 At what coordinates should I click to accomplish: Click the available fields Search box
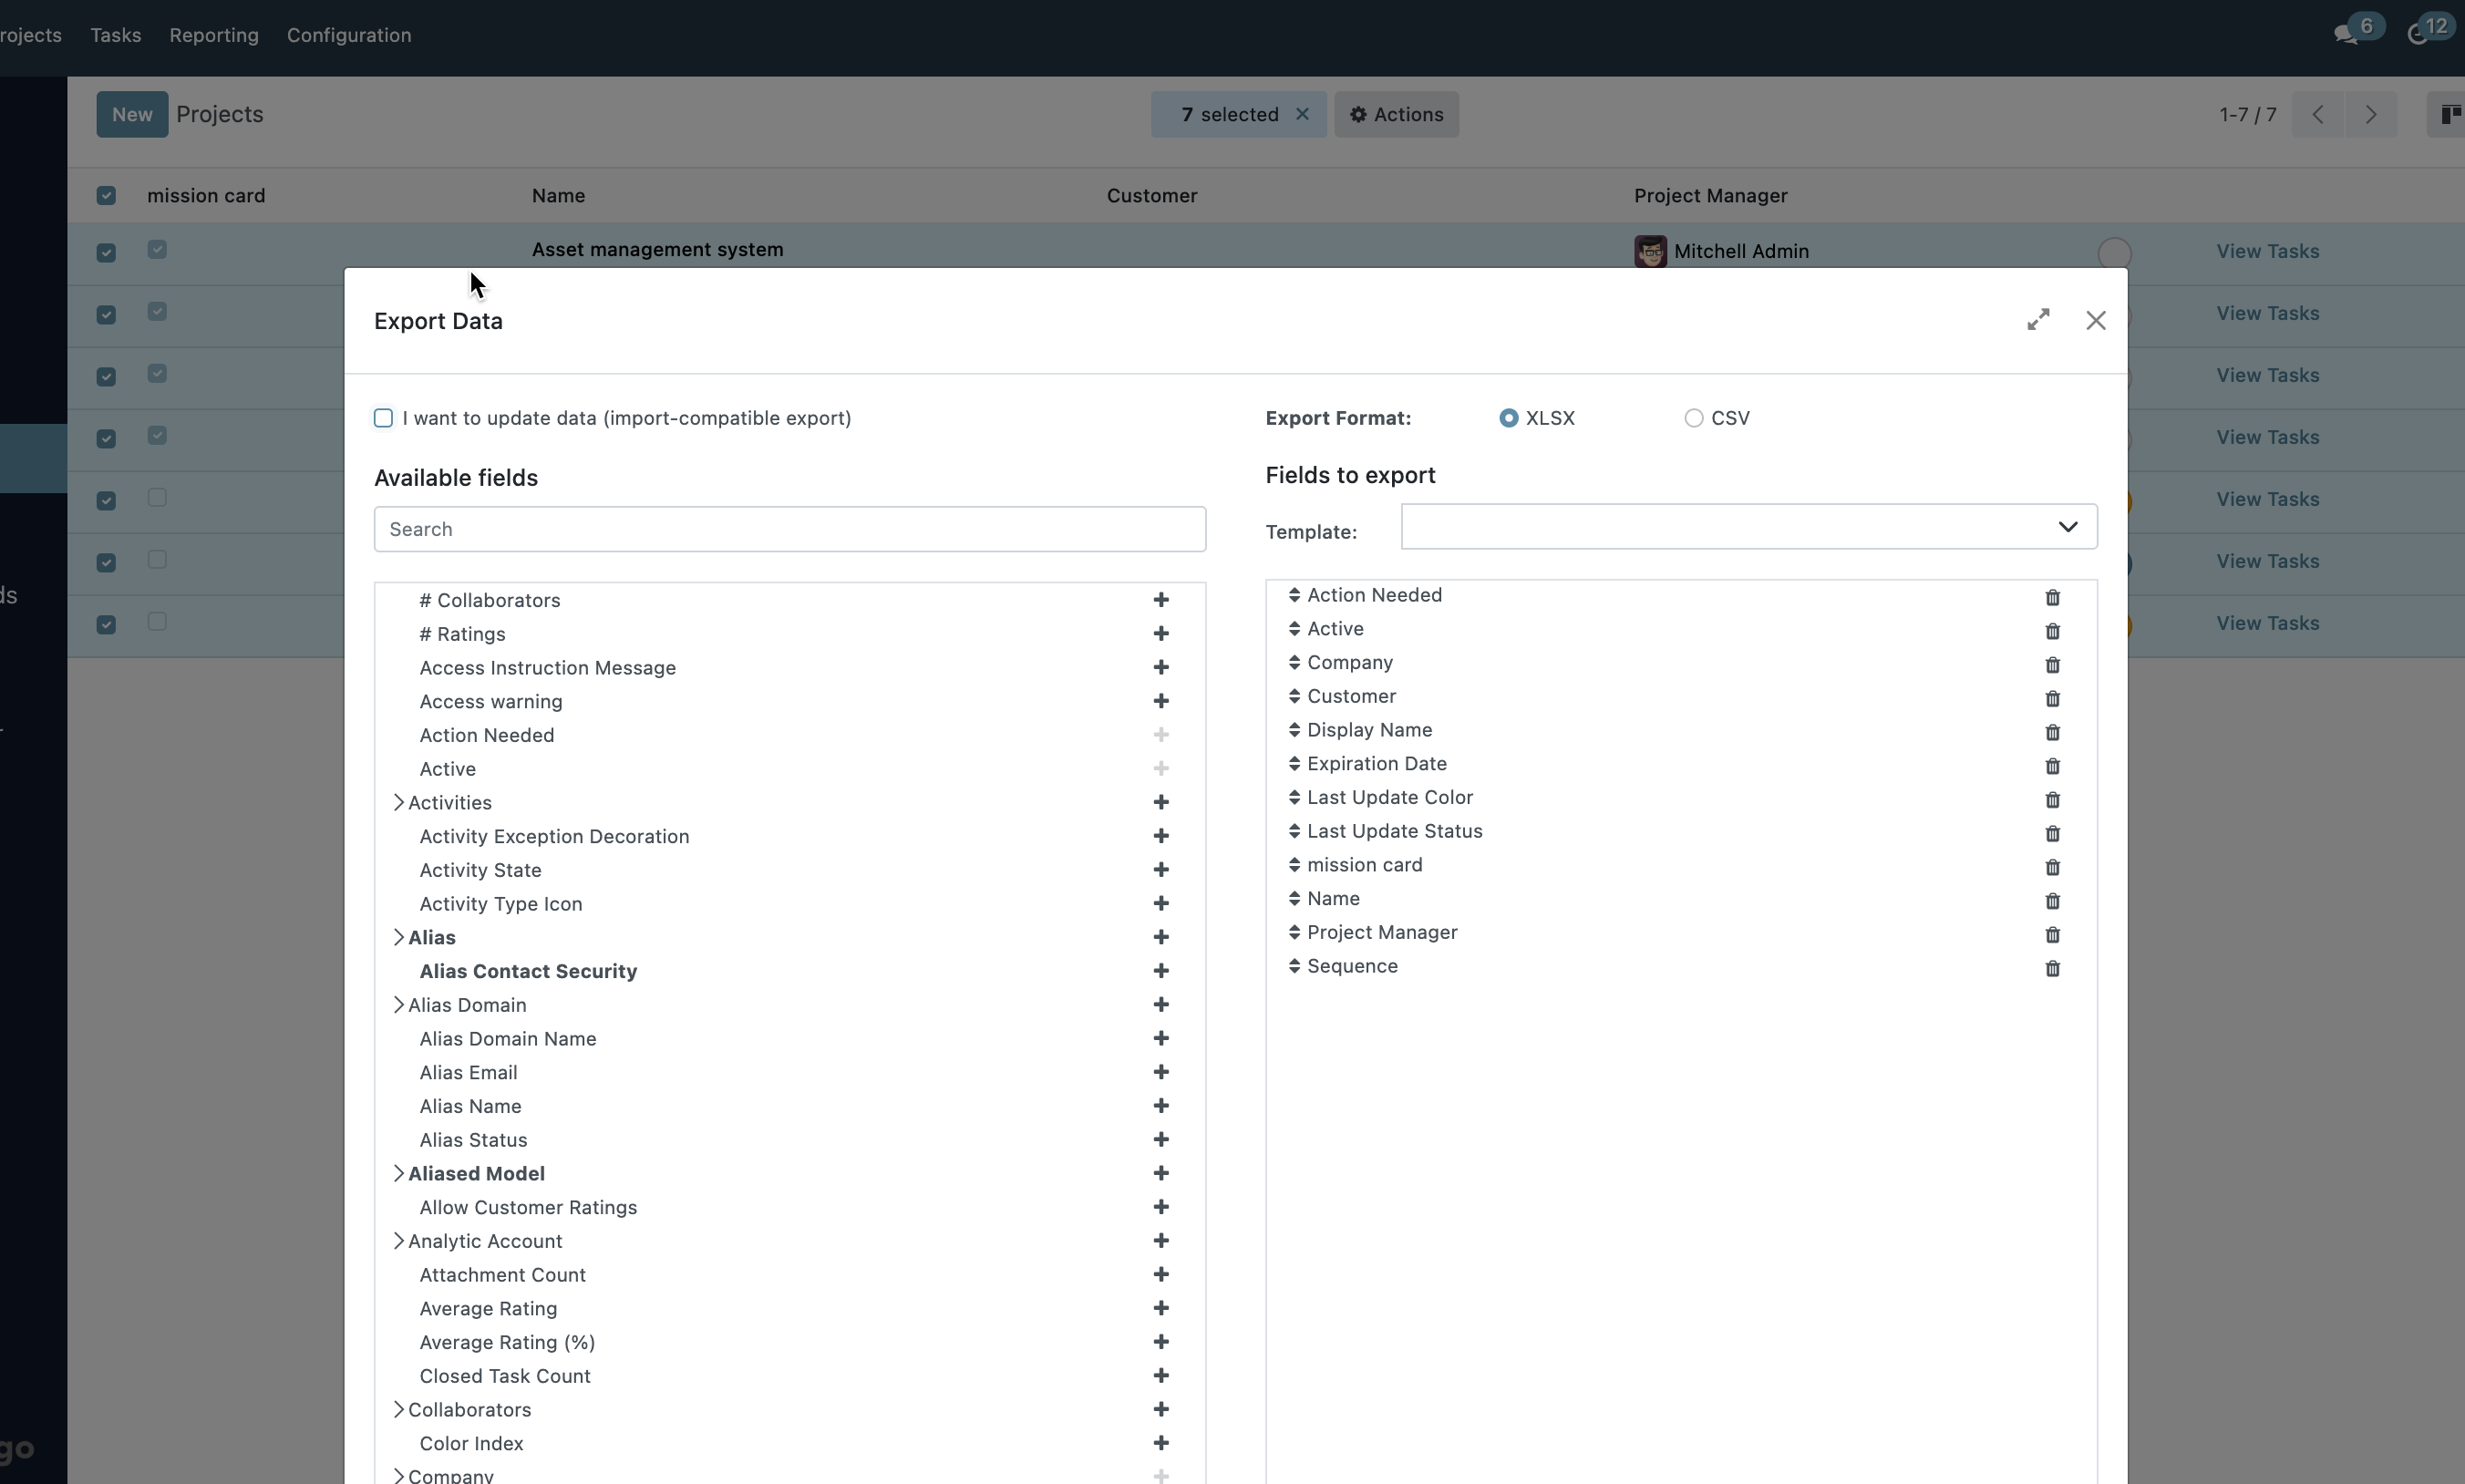pos(789,529)
